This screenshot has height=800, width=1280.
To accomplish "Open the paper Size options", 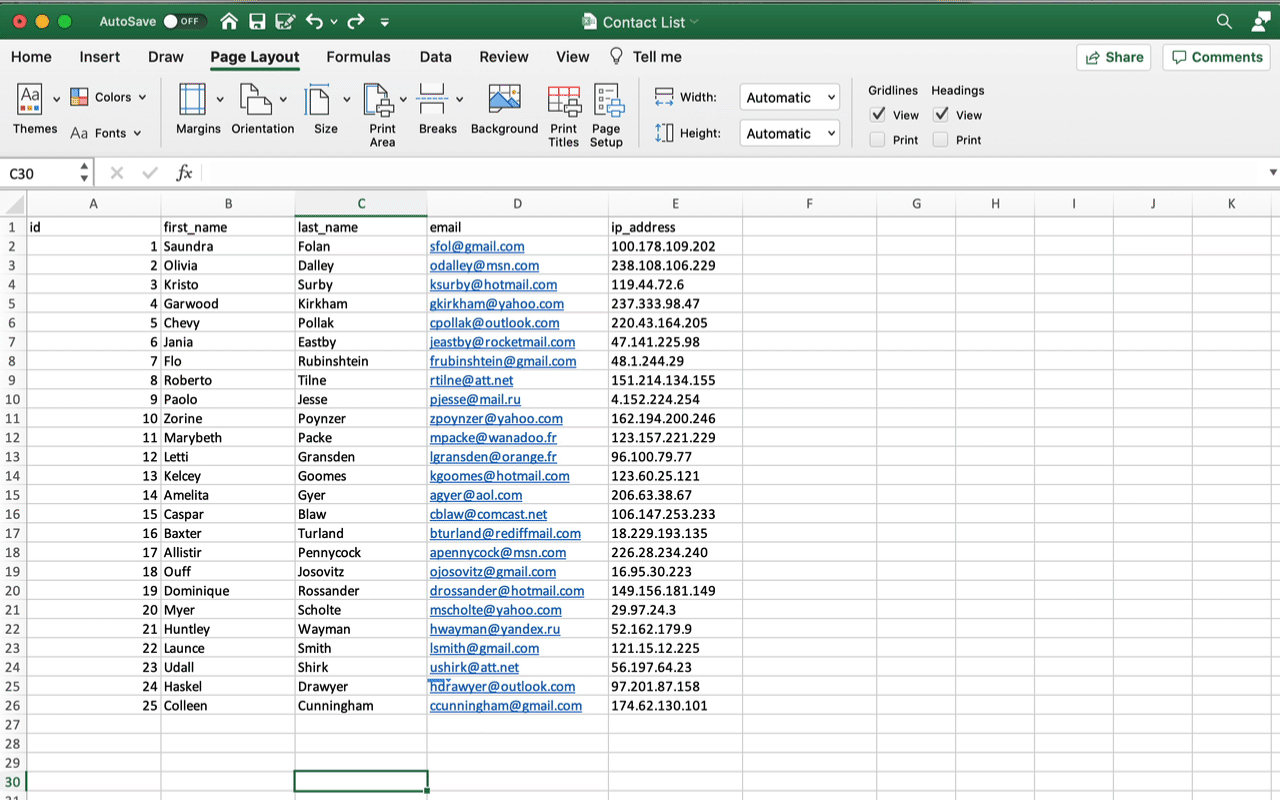I will click(x=326, y=109).
